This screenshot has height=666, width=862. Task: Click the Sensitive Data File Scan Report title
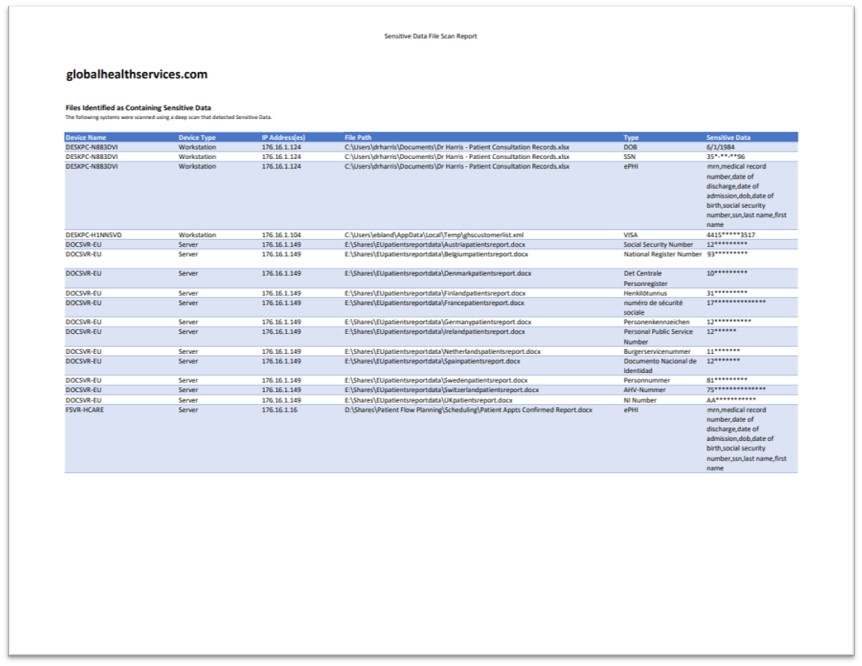coord(431,36)
